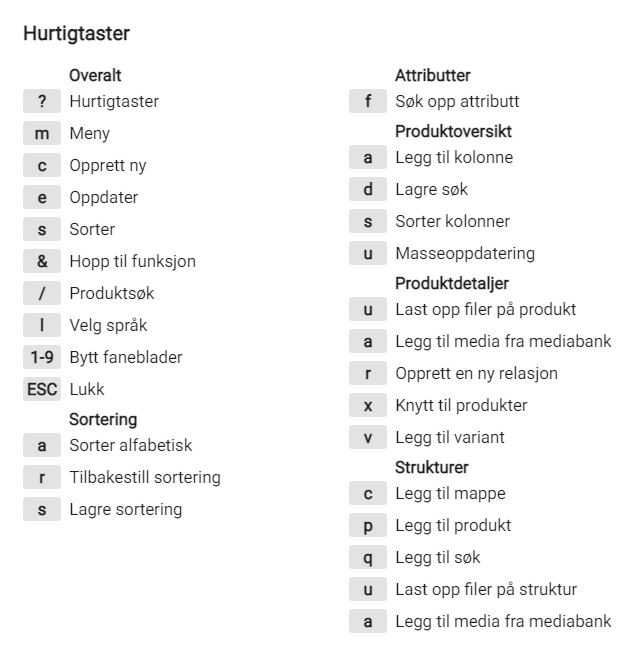Click the 'm' key badge next to Meny
The height and width of the screenshot is (645, 632).
click(x=42, y=133)
